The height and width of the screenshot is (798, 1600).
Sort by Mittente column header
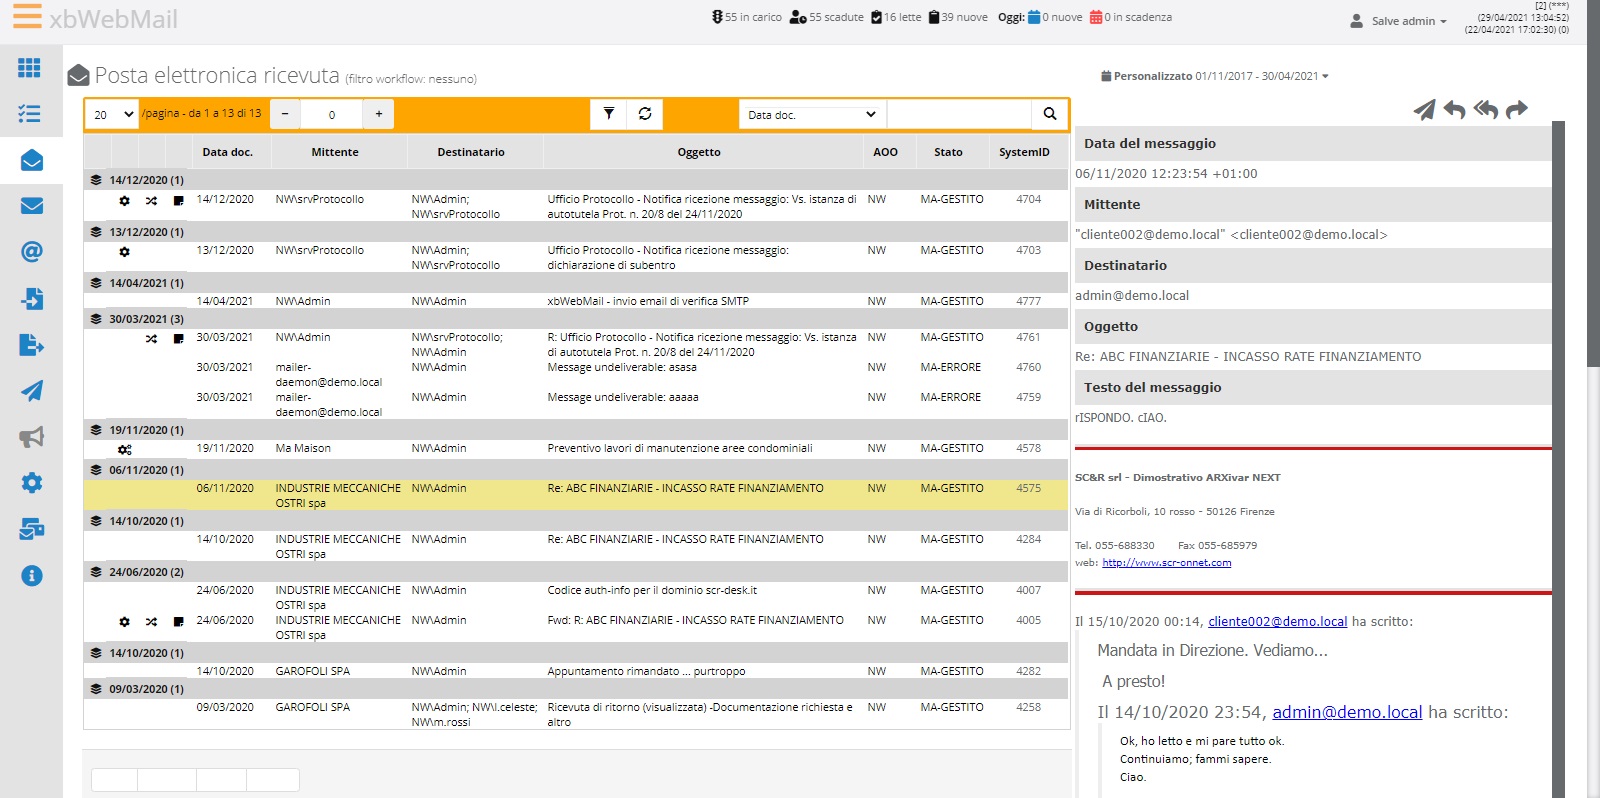coord(335,152)
